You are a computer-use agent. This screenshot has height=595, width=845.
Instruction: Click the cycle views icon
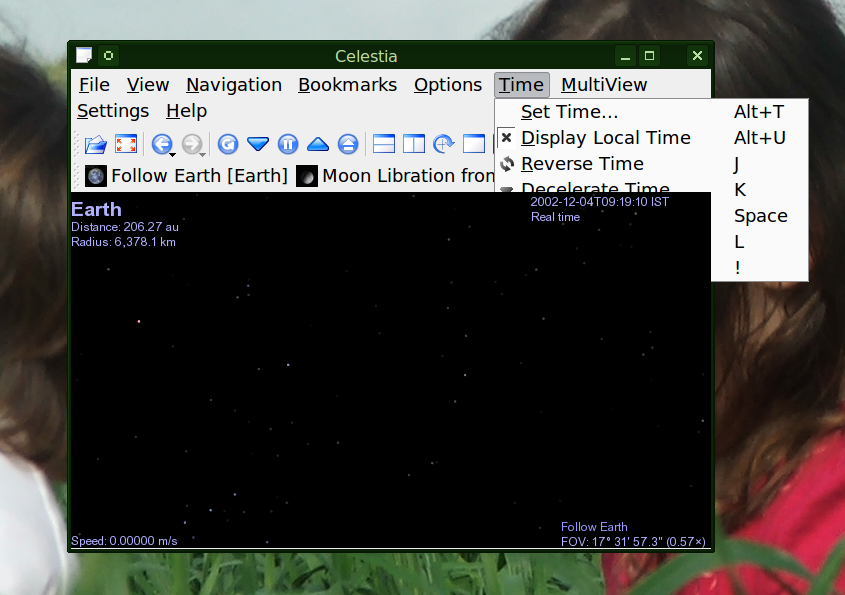tap(444, 144)
